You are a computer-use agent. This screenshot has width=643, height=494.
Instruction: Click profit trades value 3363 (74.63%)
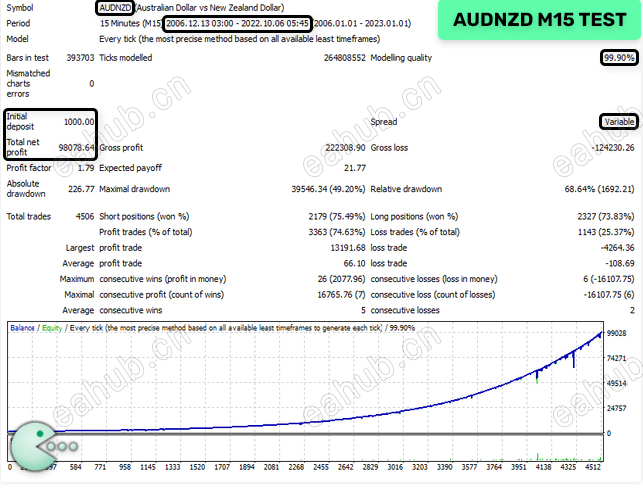pyautogui.click(x=337, y=232)
